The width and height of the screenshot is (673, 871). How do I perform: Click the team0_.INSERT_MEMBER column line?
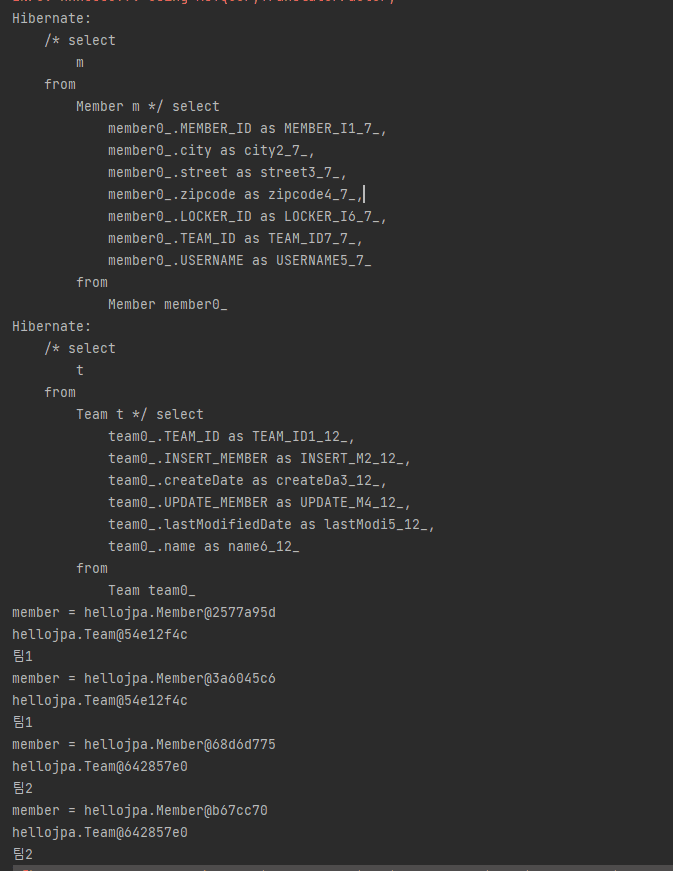click(x=259, y=459)
